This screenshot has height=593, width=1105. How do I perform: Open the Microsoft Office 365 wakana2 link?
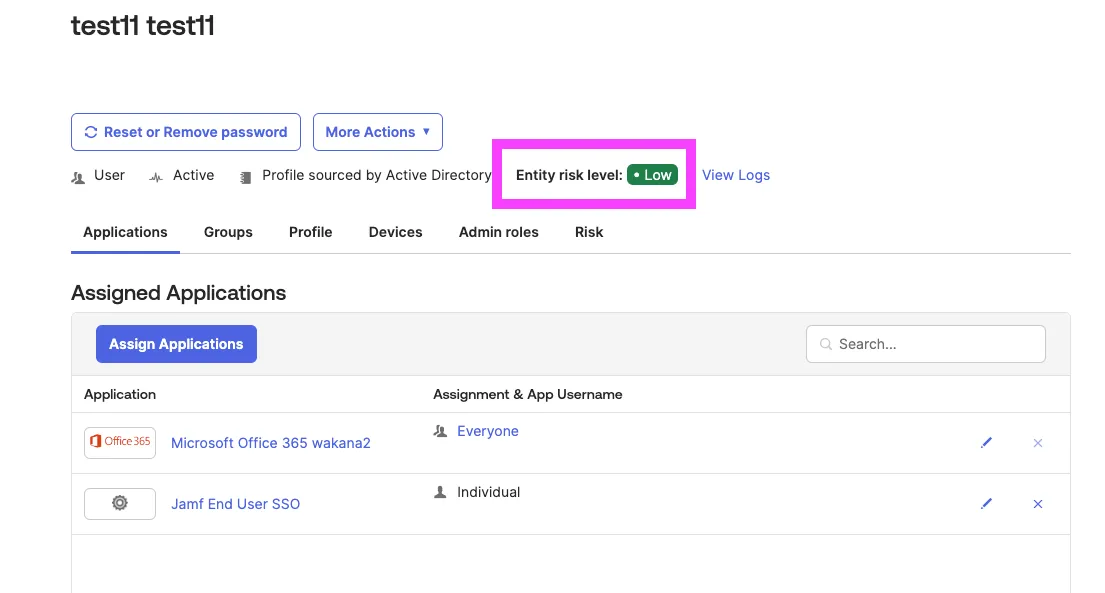pos(270,443)
